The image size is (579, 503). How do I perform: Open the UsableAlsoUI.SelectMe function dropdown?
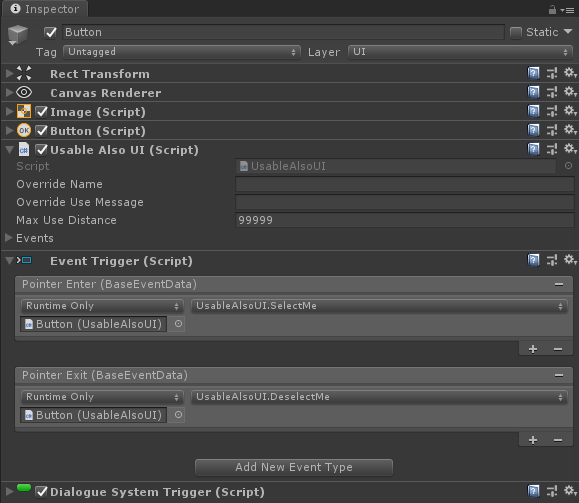click(x=379, y=306)
